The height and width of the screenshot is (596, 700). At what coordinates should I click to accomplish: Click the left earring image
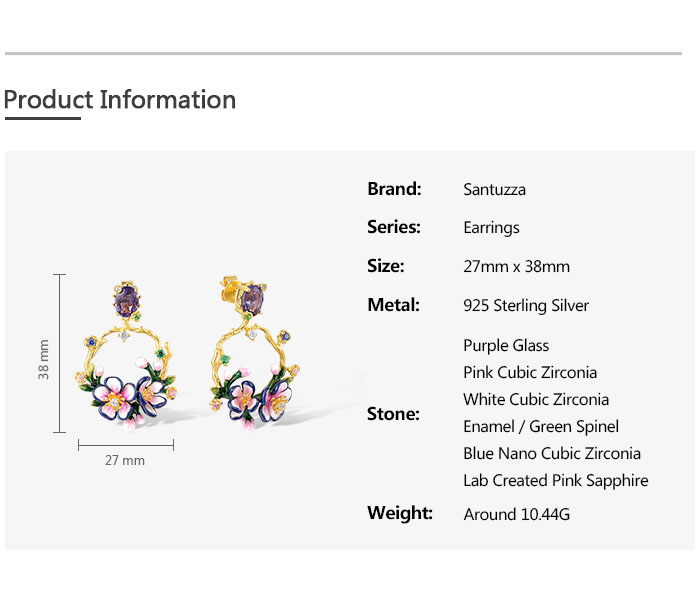pyautogui.click(x=127, y=360)
